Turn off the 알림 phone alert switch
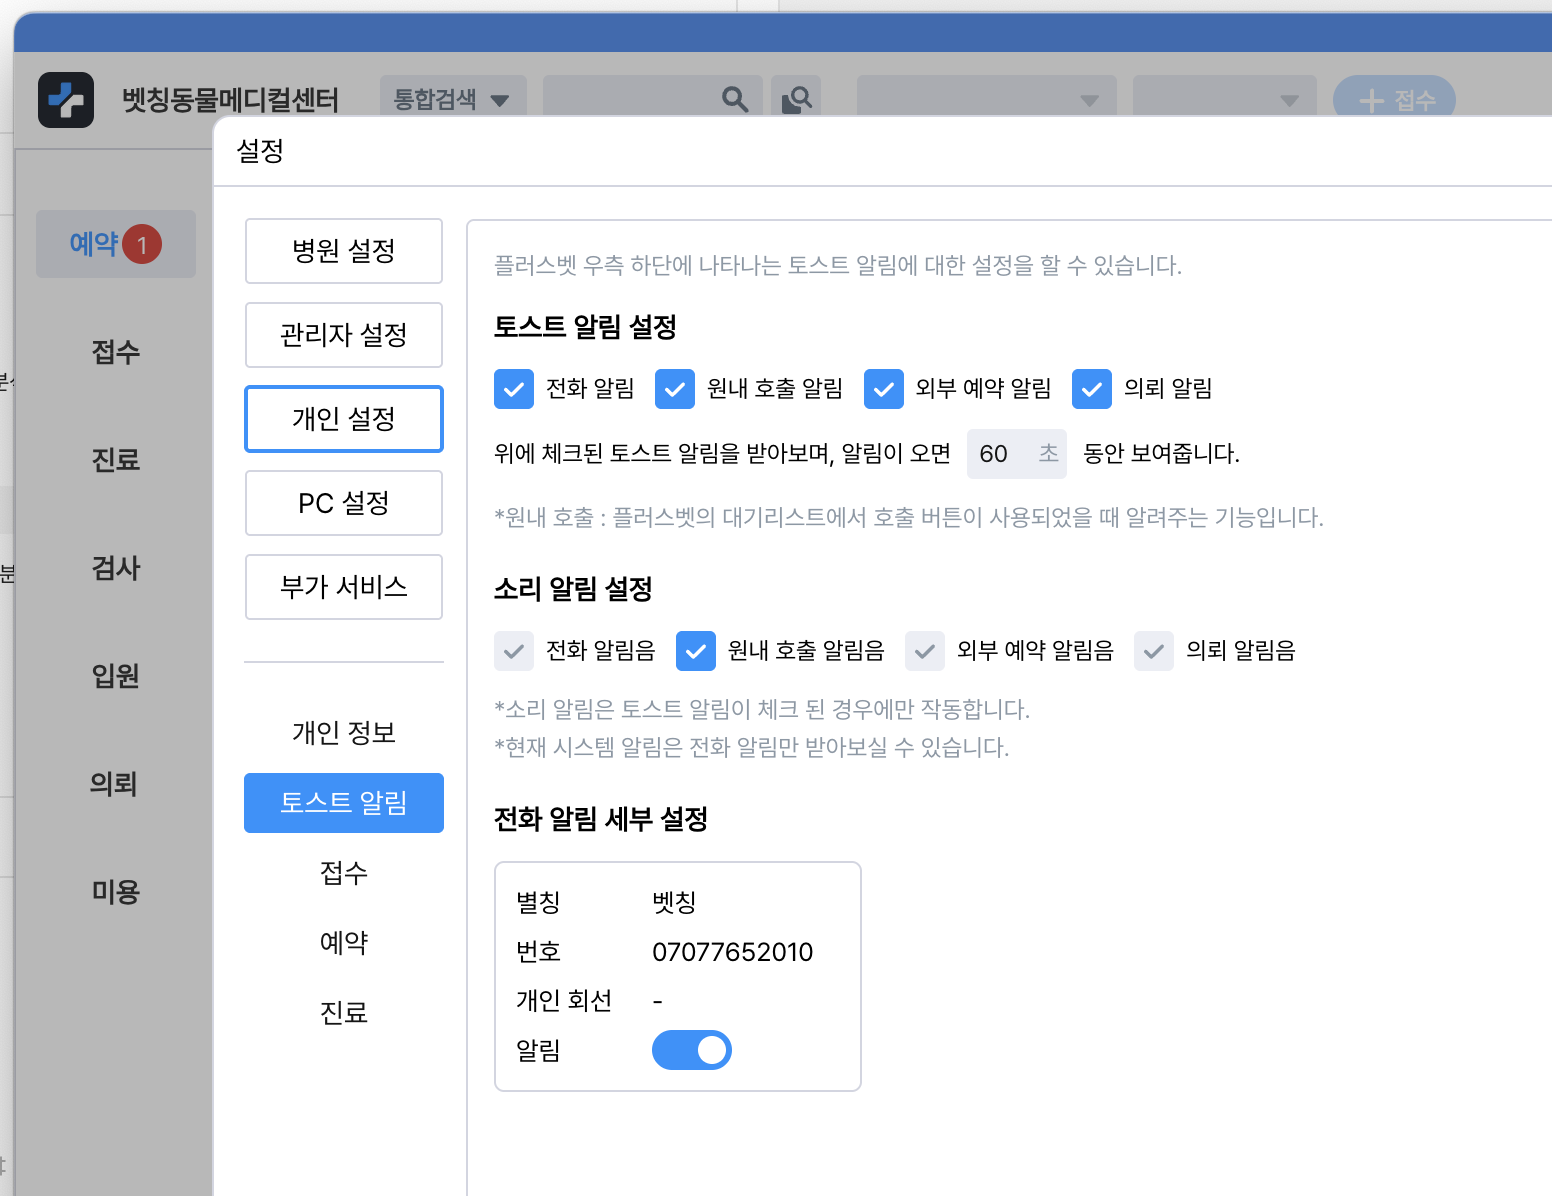1552x1196 pixels. click(x=692, y=1050)
